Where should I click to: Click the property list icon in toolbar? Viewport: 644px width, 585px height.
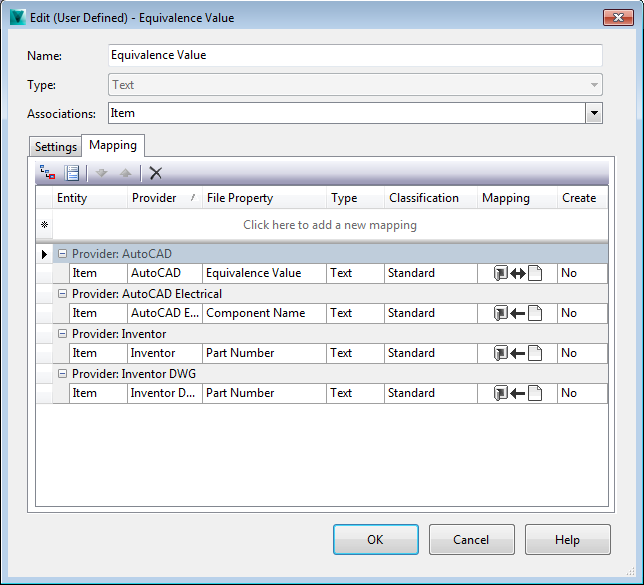click(72, 173)
